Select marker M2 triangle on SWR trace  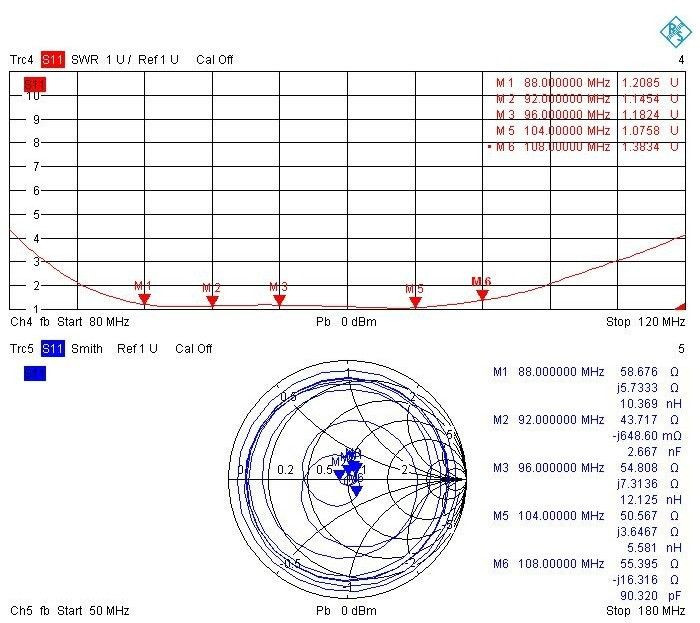point(212,301)
